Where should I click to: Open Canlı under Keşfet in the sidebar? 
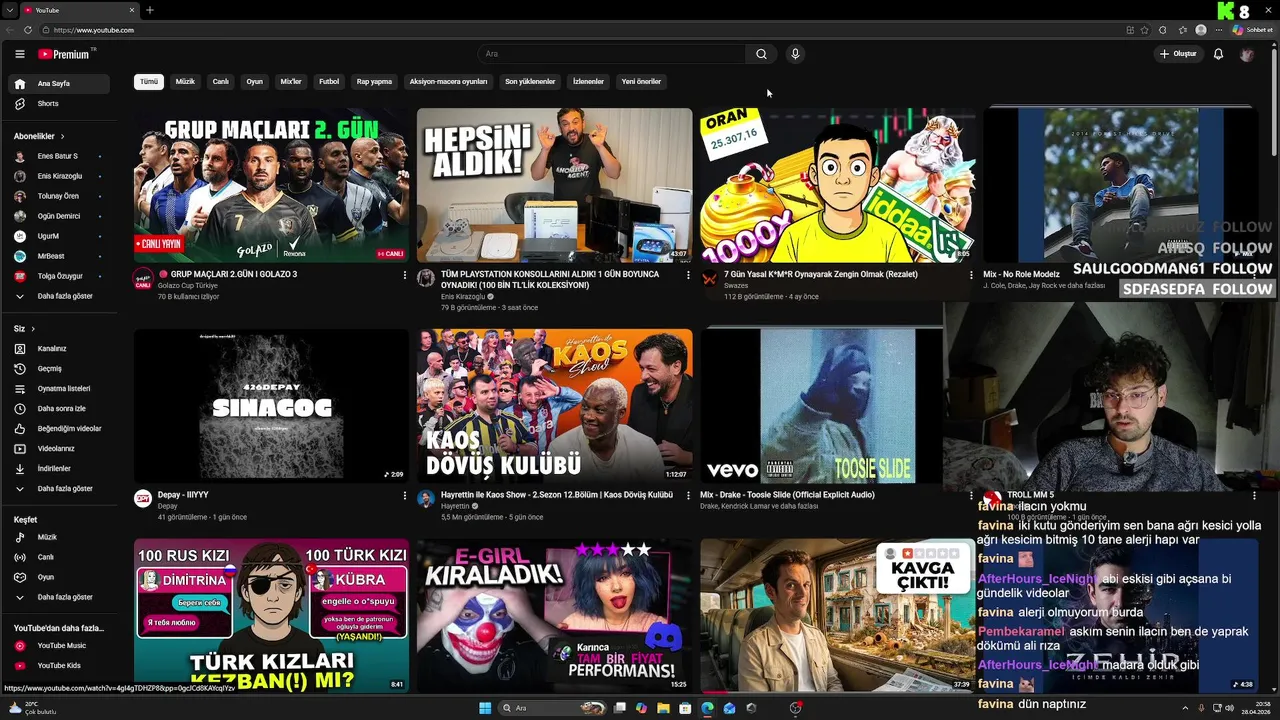(x=59, y=558)
